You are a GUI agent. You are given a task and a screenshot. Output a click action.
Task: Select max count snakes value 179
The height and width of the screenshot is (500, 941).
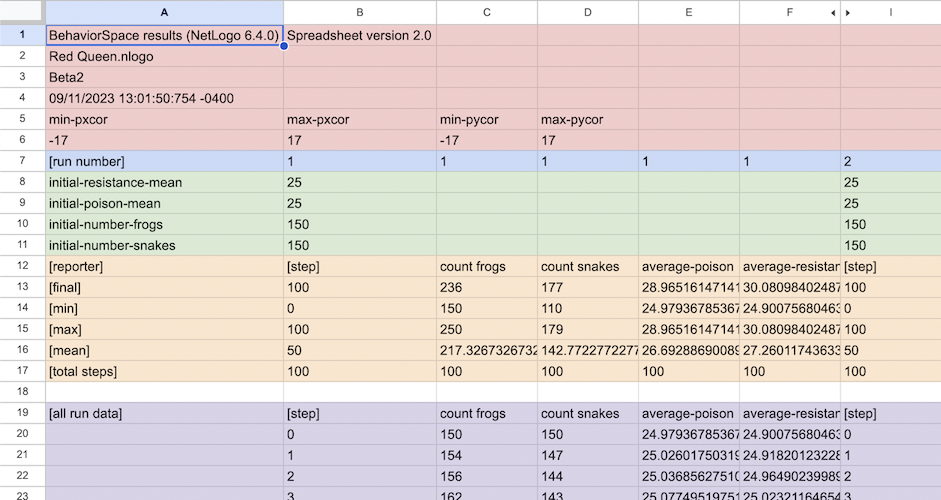587,329
